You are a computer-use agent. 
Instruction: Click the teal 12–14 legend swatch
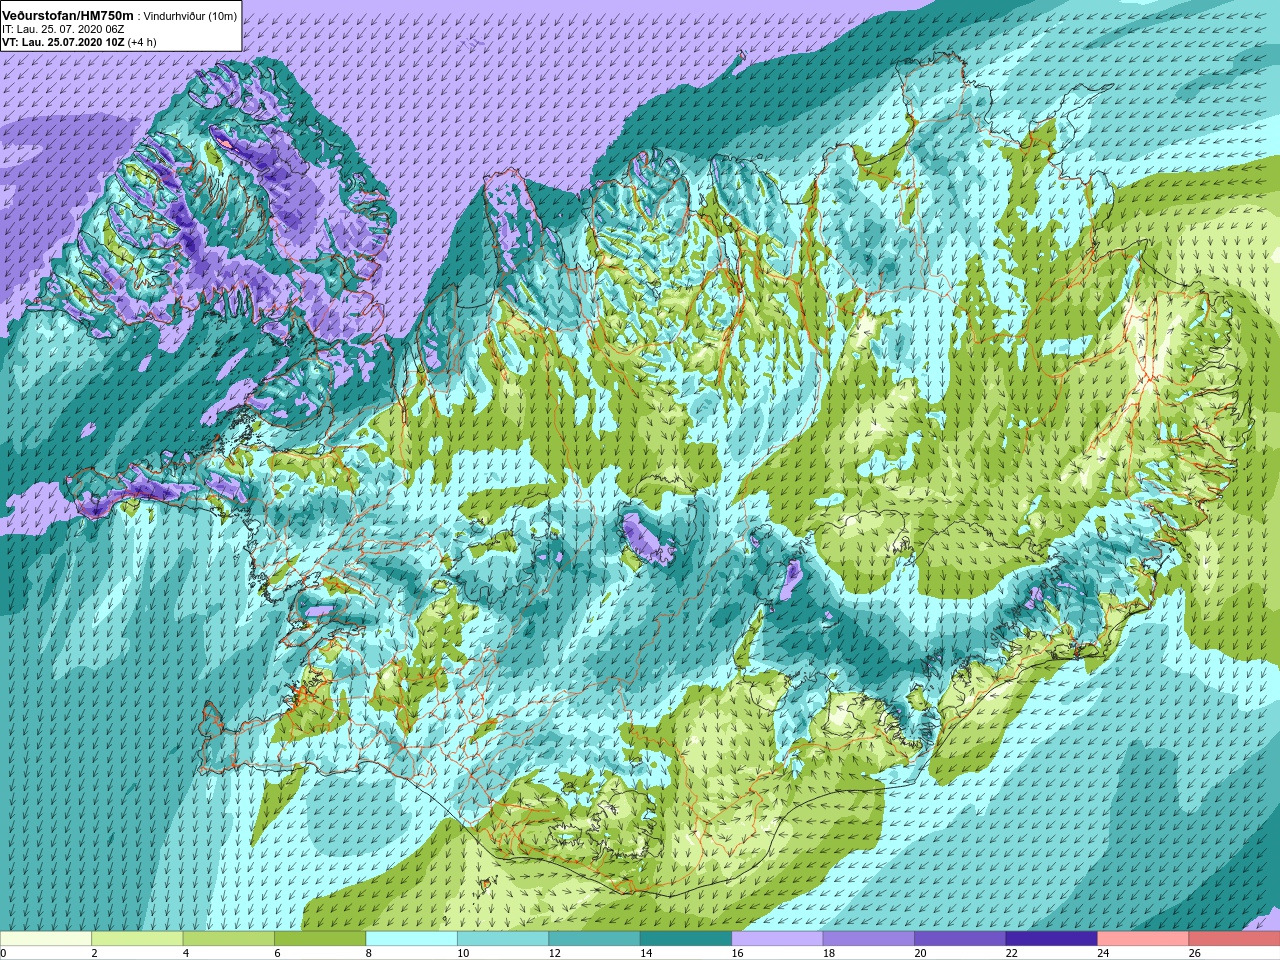coord(594,939)
